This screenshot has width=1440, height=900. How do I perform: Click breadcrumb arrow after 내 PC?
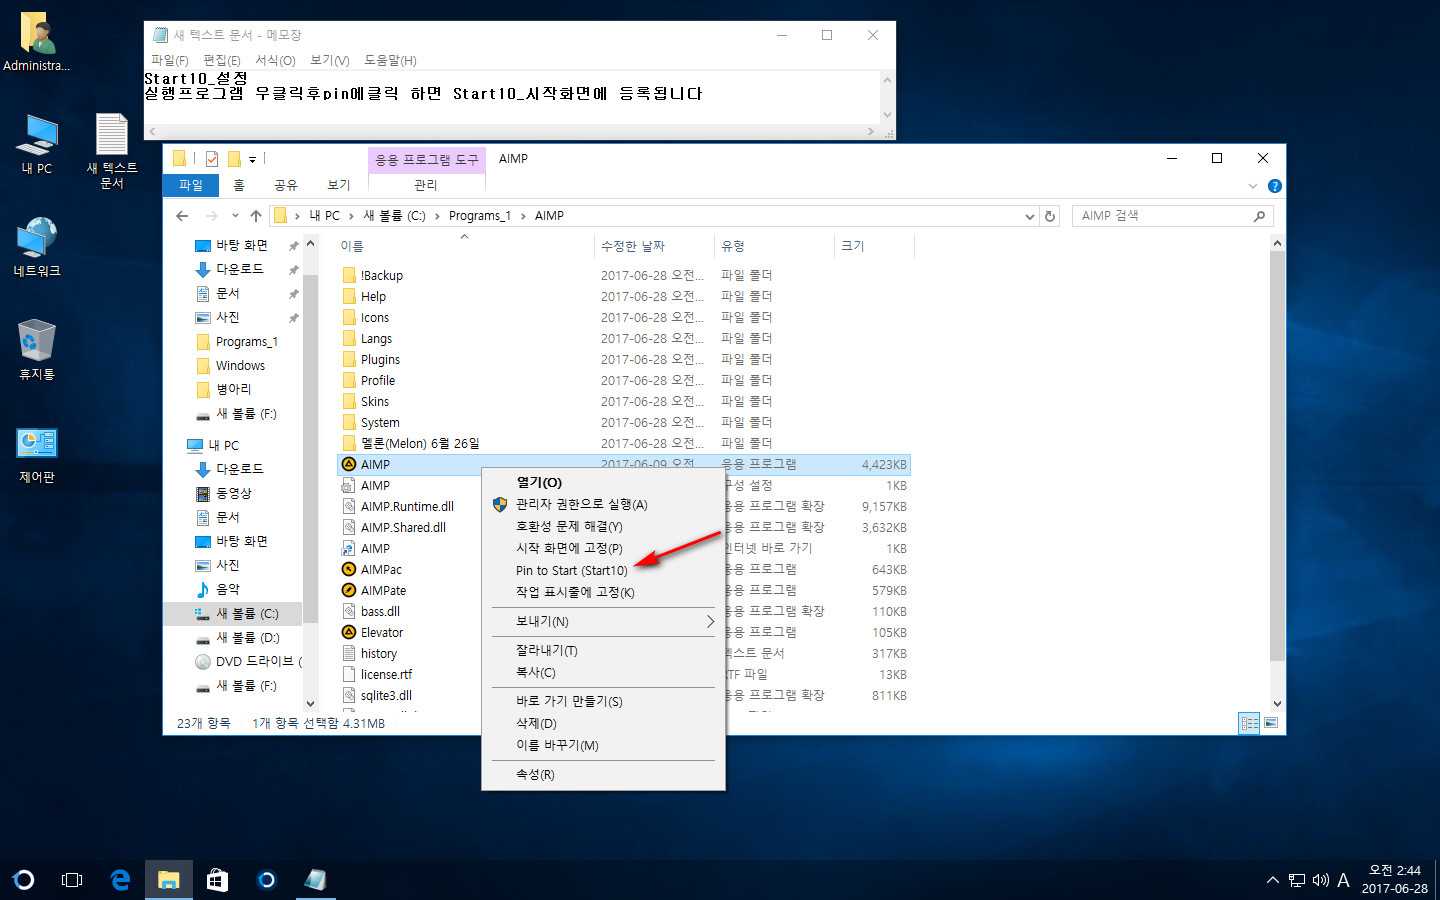(351, 216)
